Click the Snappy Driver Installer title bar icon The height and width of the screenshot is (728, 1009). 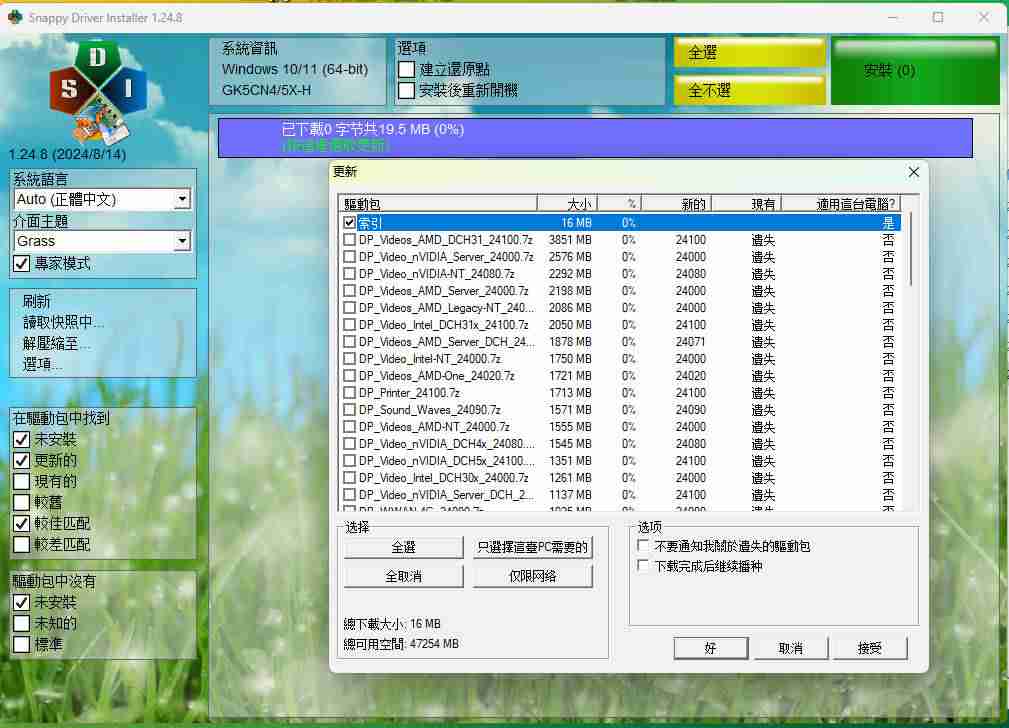(13, 17)
